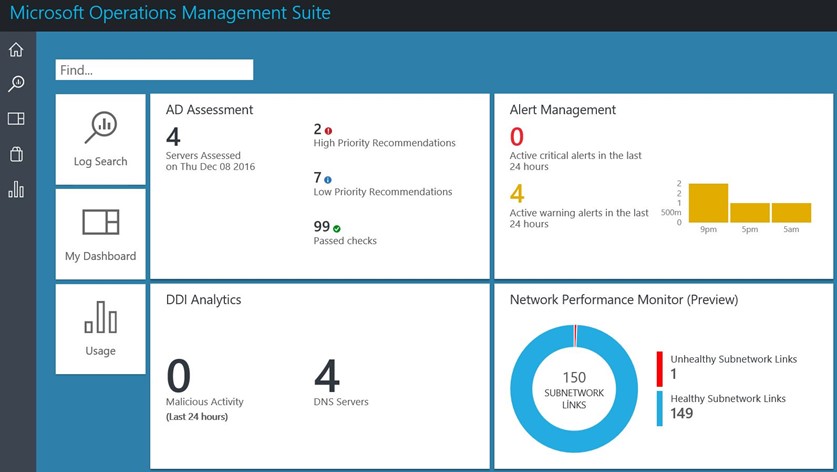
Task: Click '(Last 24 hours)' text
Action: coord(196,417)
